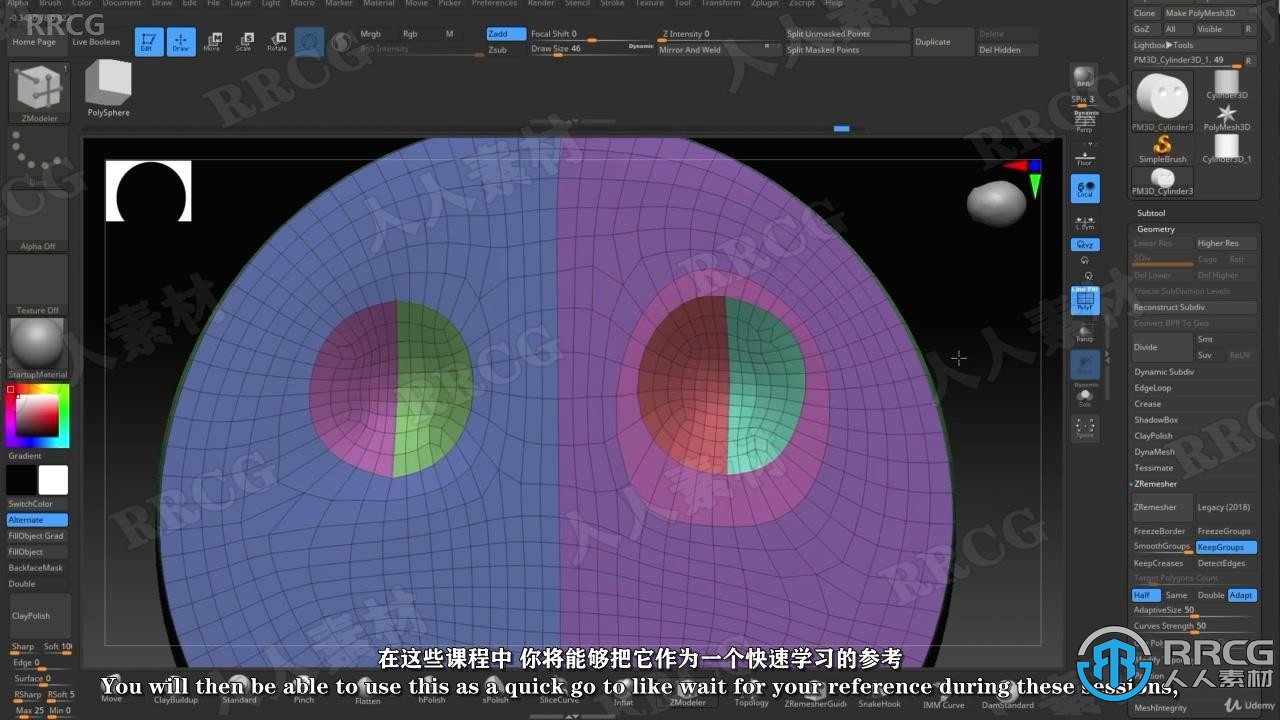
Task: Open the Preferences menu
Action: [x=494, y=4]
